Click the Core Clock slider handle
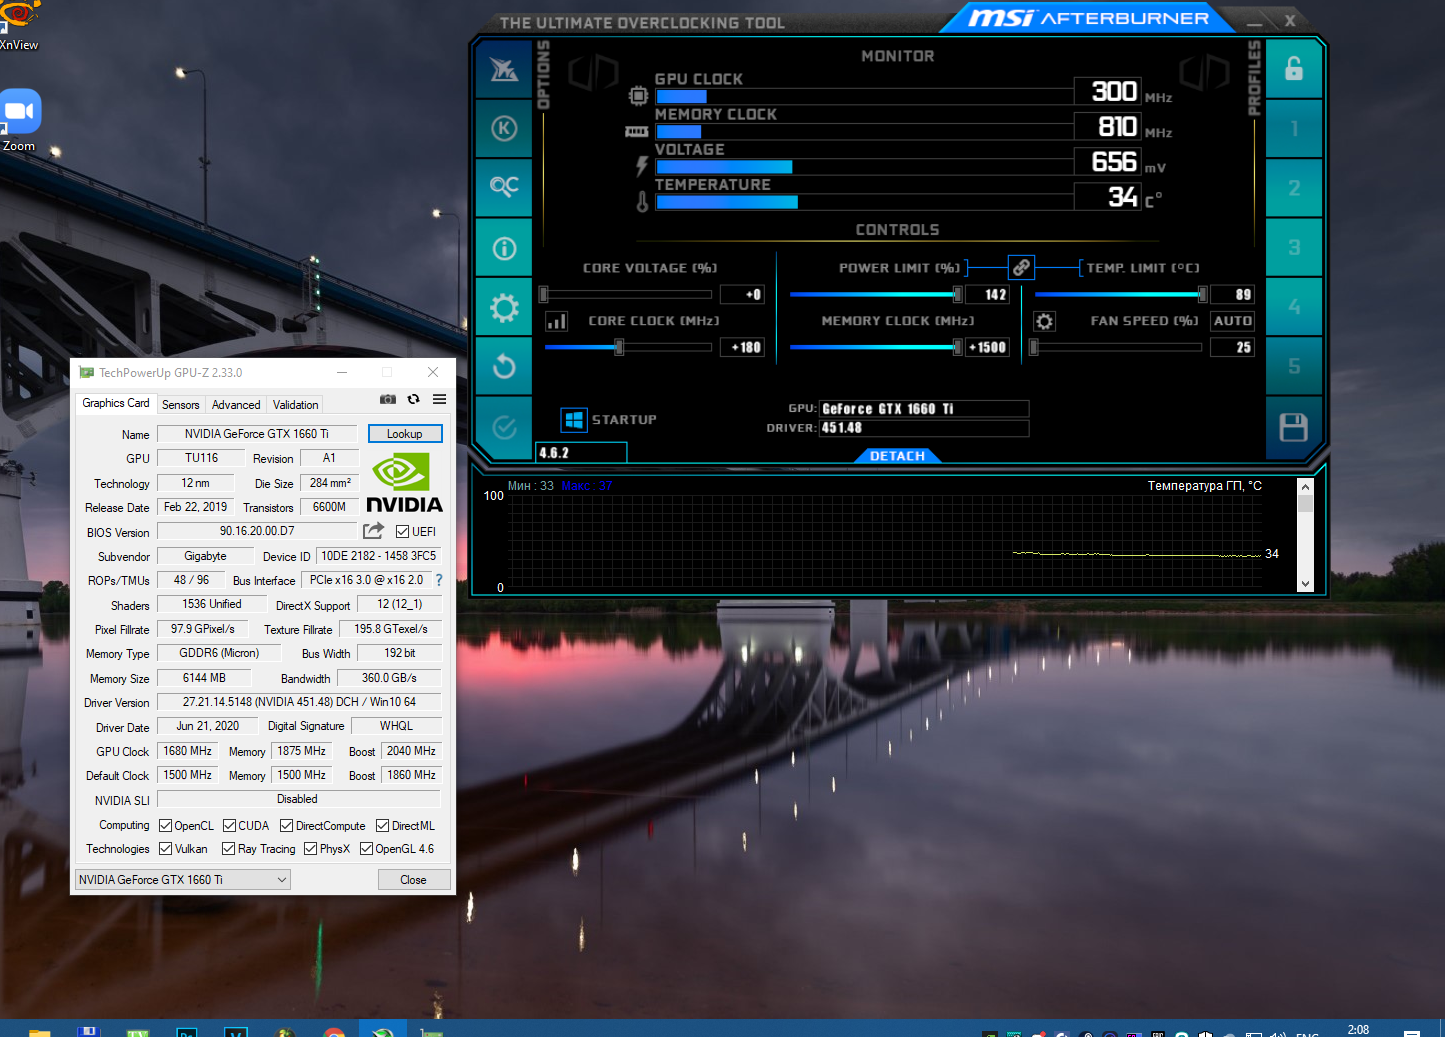The image size is (1445, 1037). pos(619,347)
